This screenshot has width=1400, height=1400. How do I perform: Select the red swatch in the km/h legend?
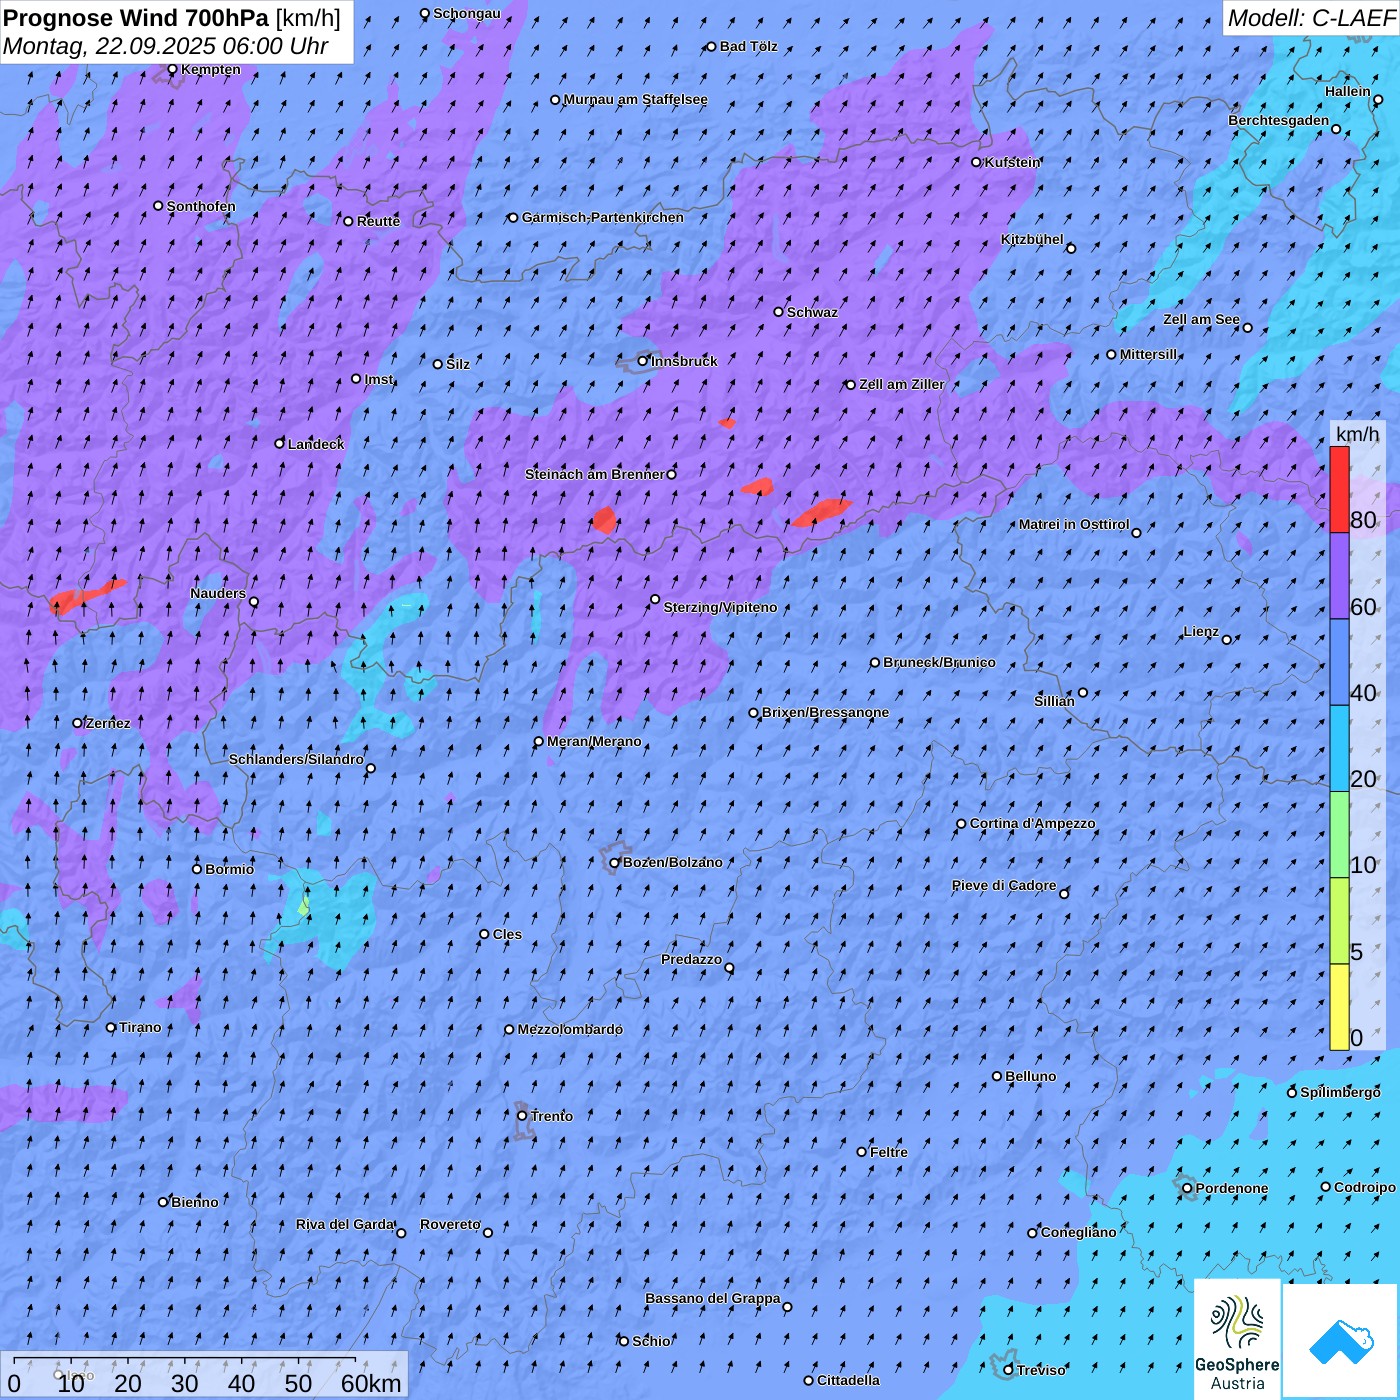click(x=1339, y=489)
